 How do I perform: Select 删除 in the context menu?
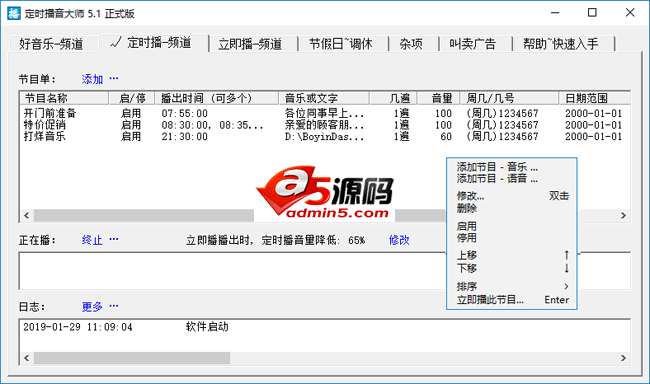[512, 208]
